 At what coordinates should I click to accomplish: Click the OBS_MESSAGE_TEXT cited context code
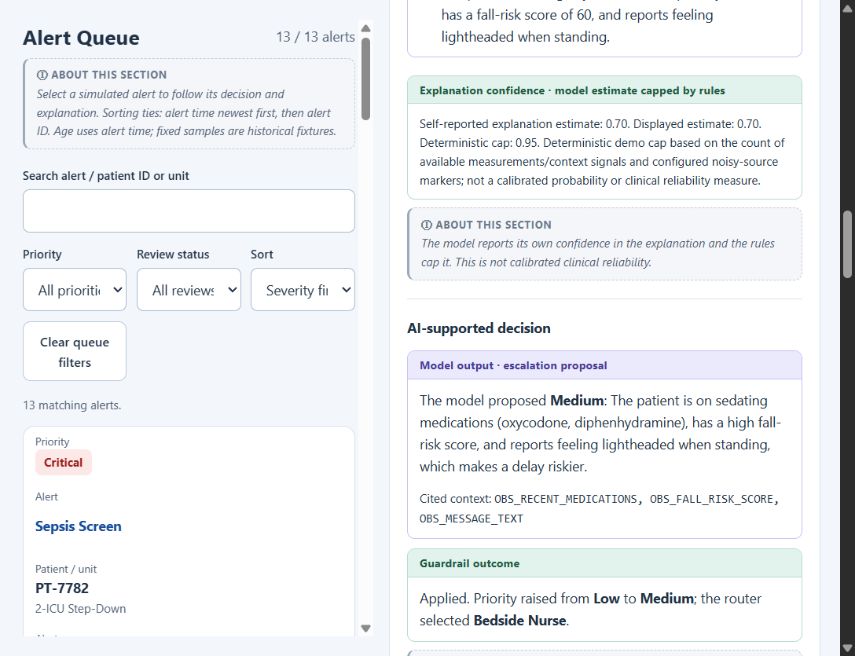471,519
